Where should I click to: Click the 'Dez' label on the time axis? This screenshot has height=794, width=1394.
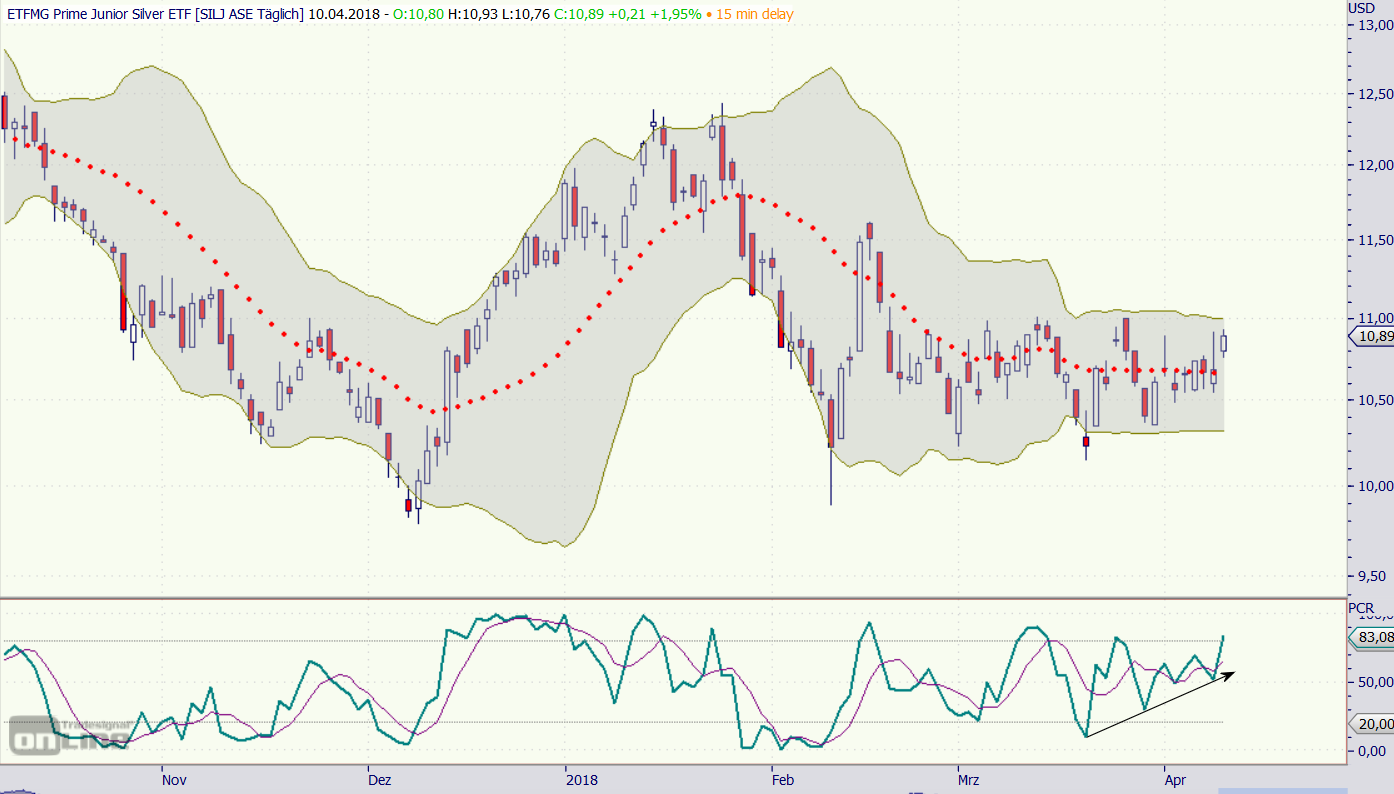[380, 779]
